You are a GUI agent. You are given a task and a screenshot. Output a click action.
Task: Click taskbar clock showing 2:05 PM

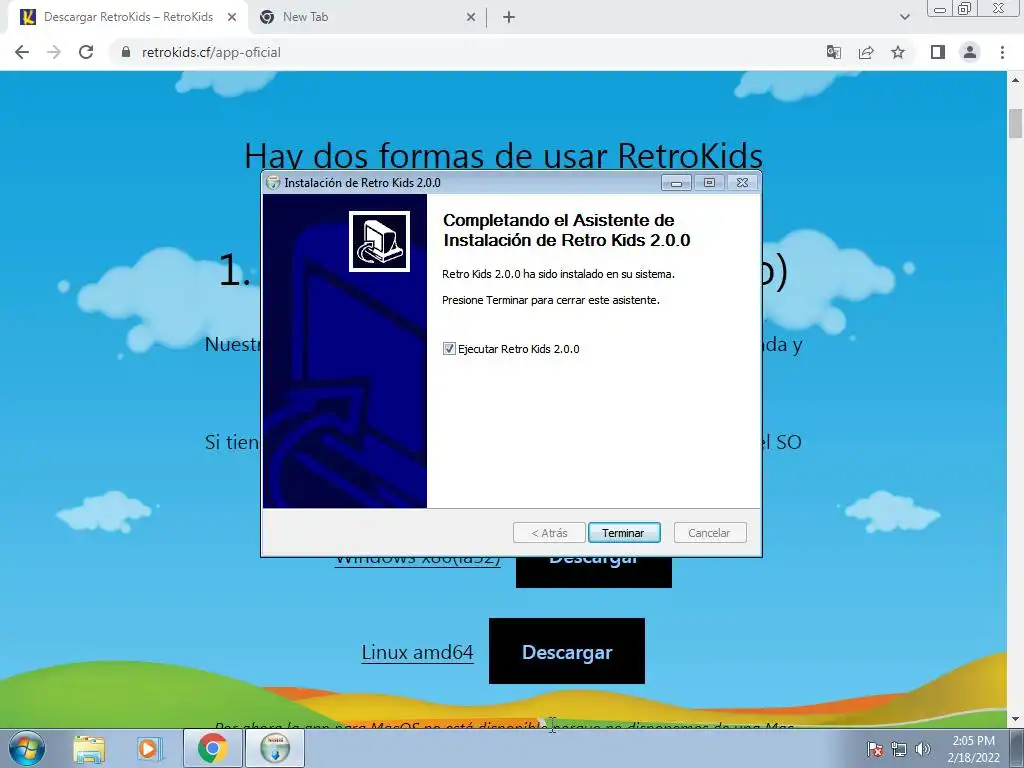pyautogui.click(x=973, y=749)
